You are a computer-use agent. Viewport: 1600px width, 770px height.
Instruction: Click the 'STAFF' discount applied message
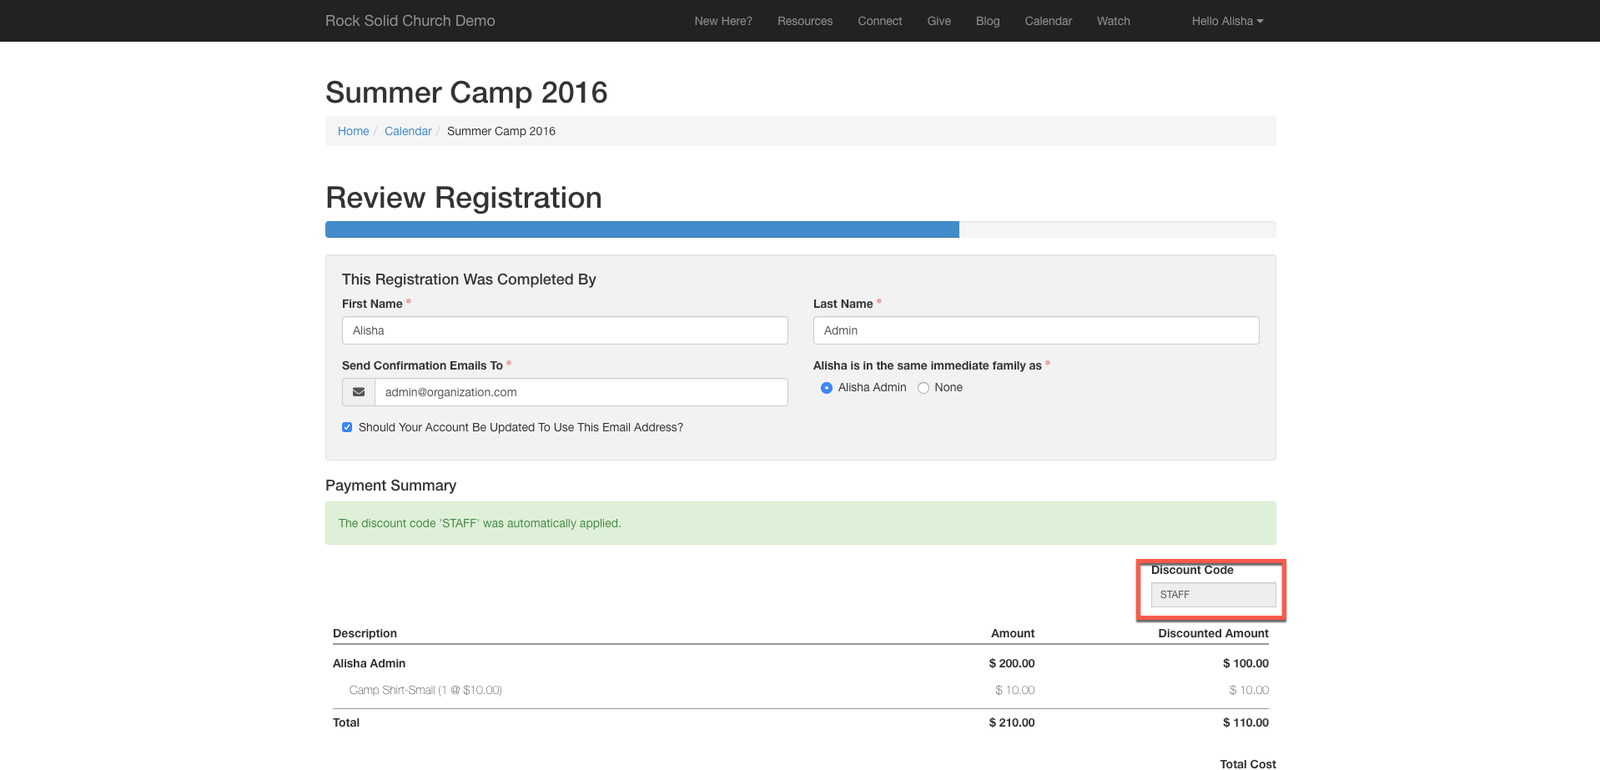coord(800,523)
